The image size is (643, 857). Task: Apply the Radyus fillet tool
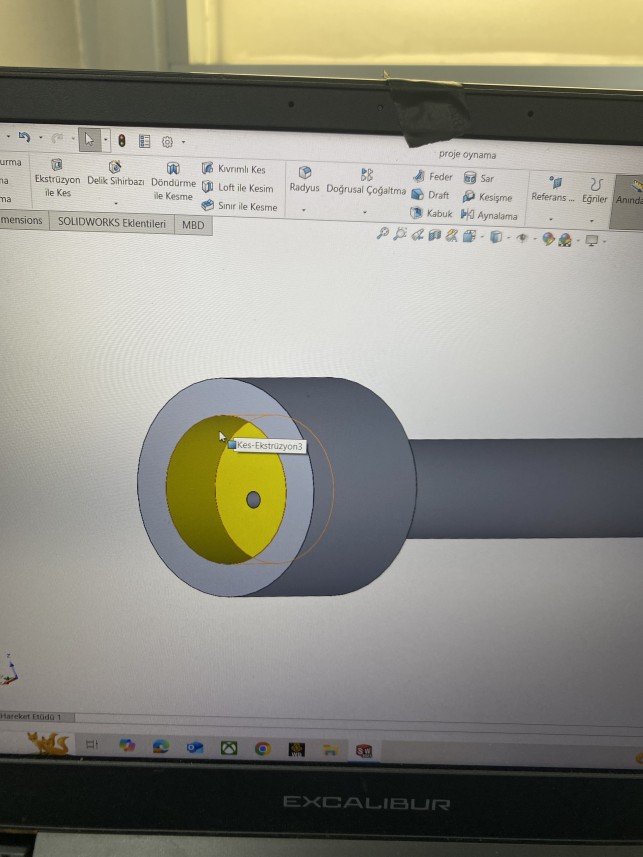point(304,180)
